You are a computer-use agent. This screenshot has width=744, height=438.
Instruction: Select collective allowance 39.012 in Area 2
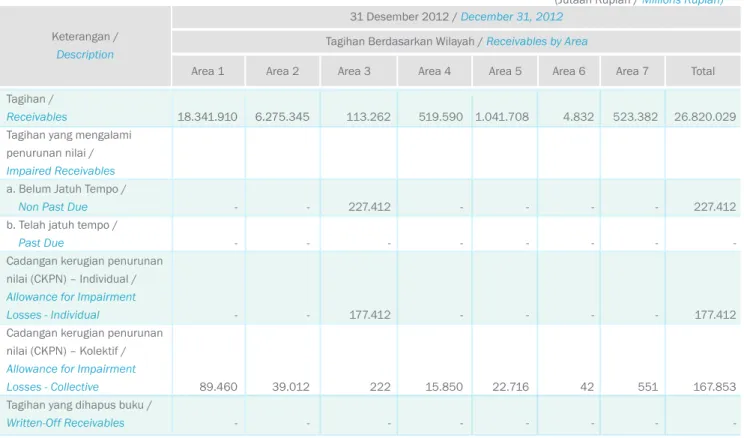click(x=290, y=387)
